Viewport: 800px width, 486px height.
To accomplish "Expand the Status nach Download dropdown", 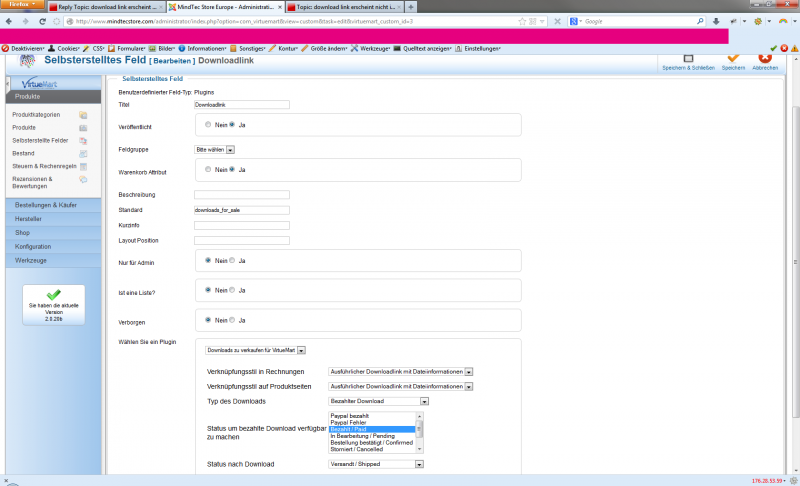I will 376,464.
